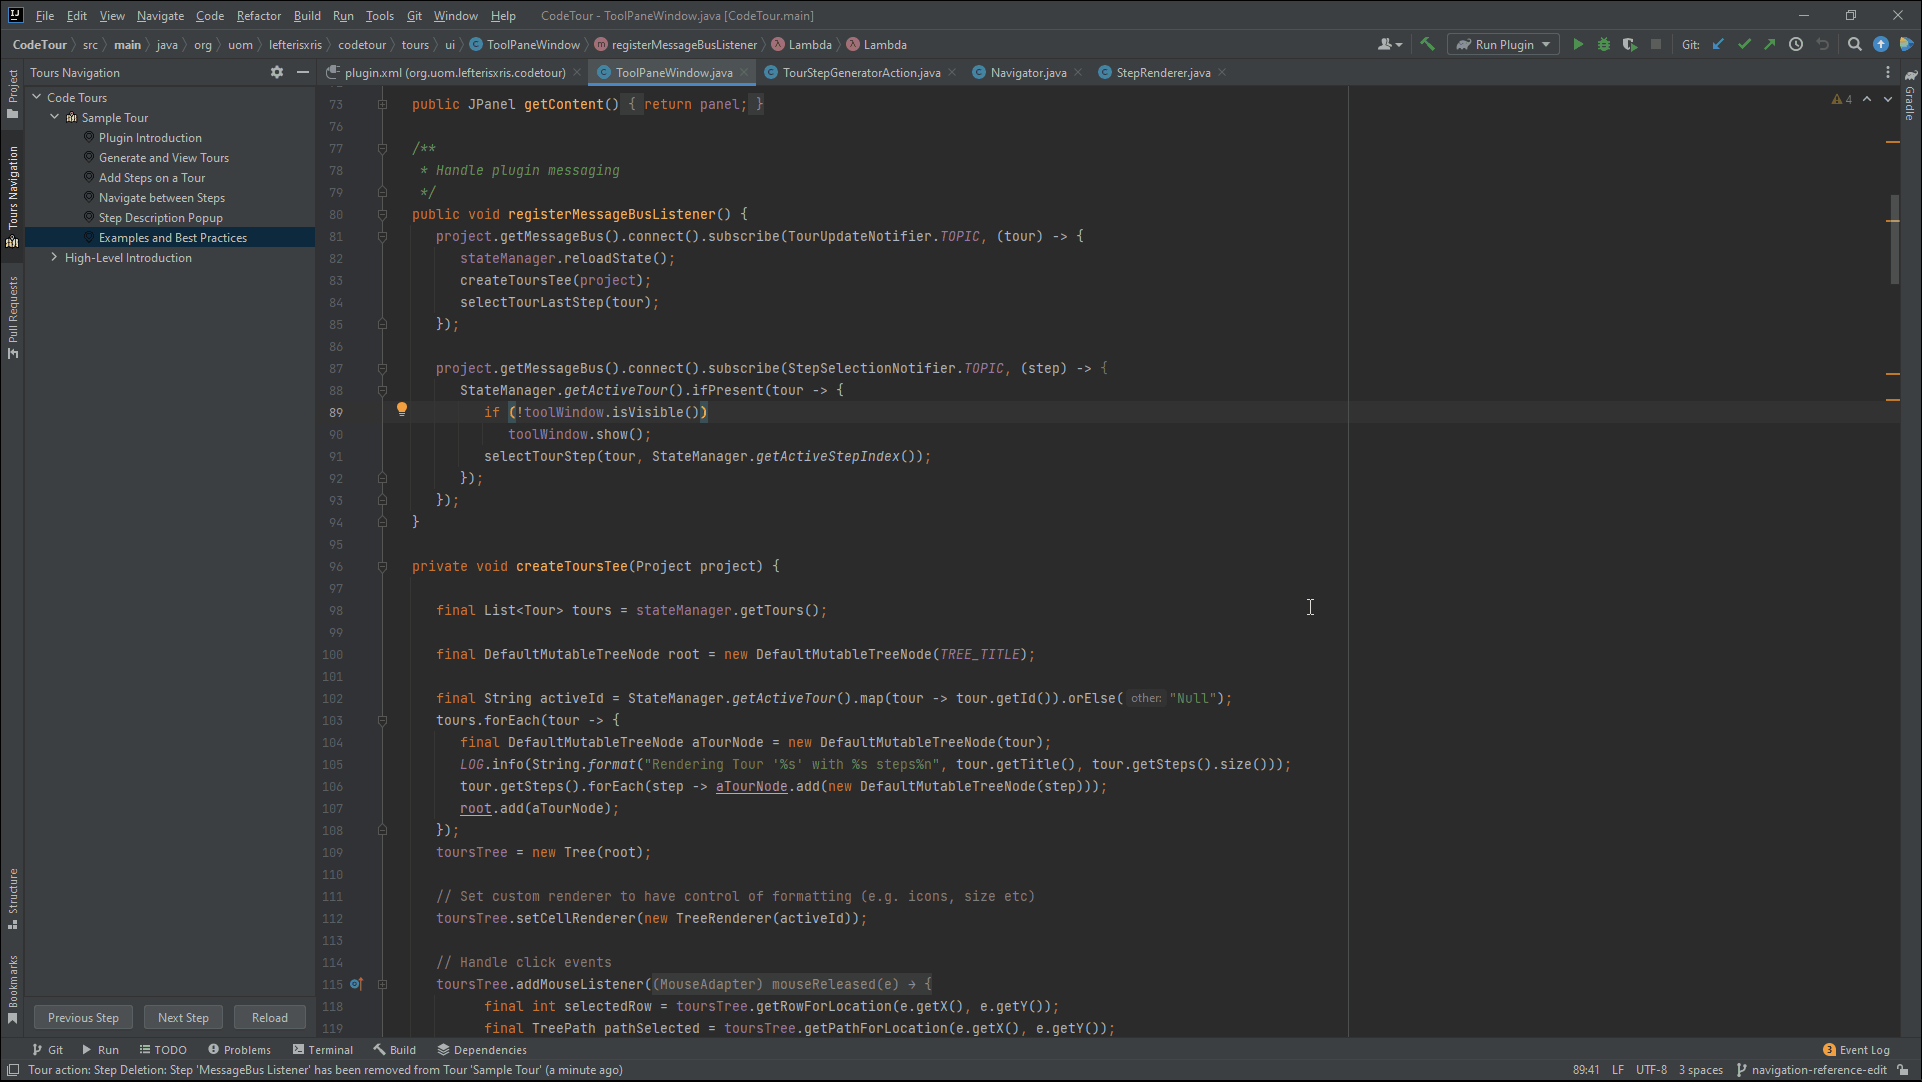Viewport: 1922px width, 1082px height.
Task: Click the Problems panel in bottom bar
Action: (x=244, y=1049)
